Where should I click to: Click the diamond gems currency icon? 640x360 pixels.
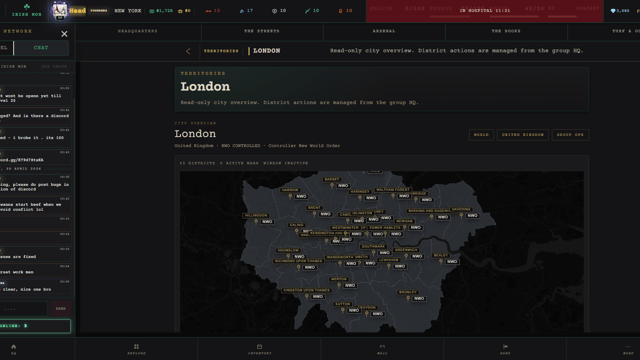[x=613, y=11]
